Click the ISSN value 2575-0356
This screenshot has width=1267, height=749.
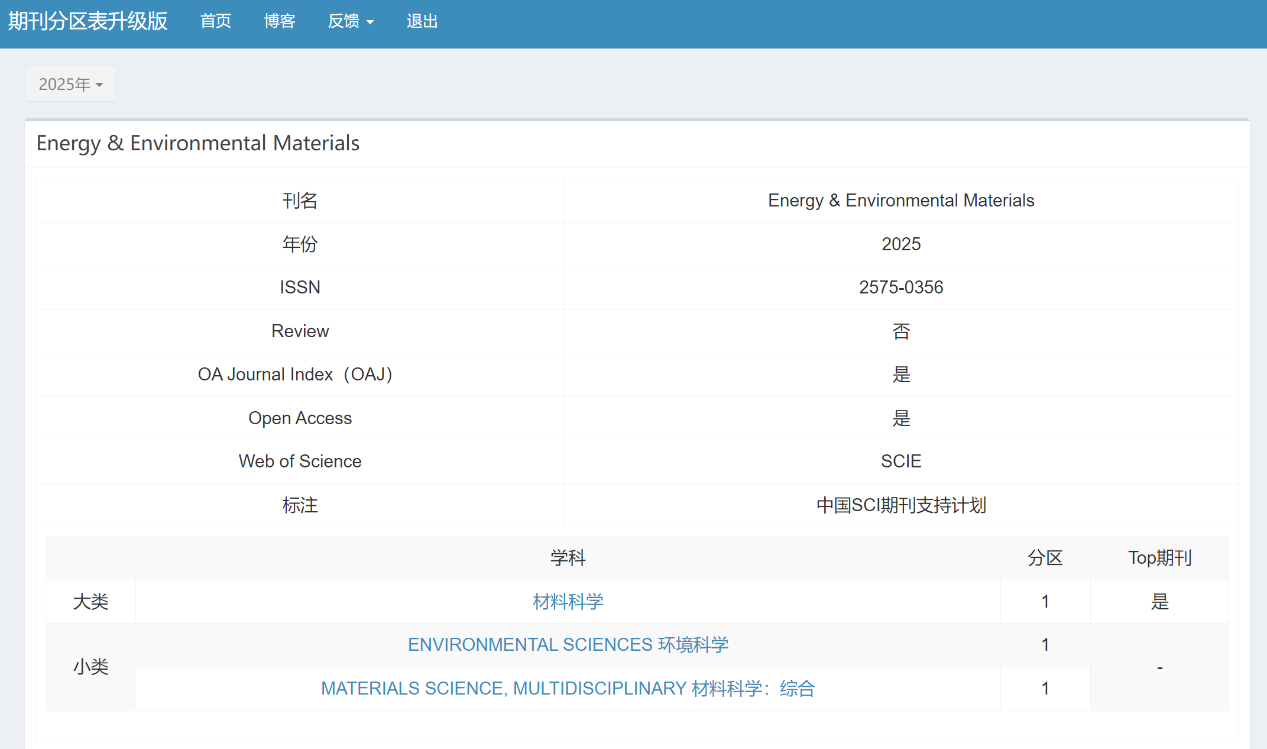(900, 287)
